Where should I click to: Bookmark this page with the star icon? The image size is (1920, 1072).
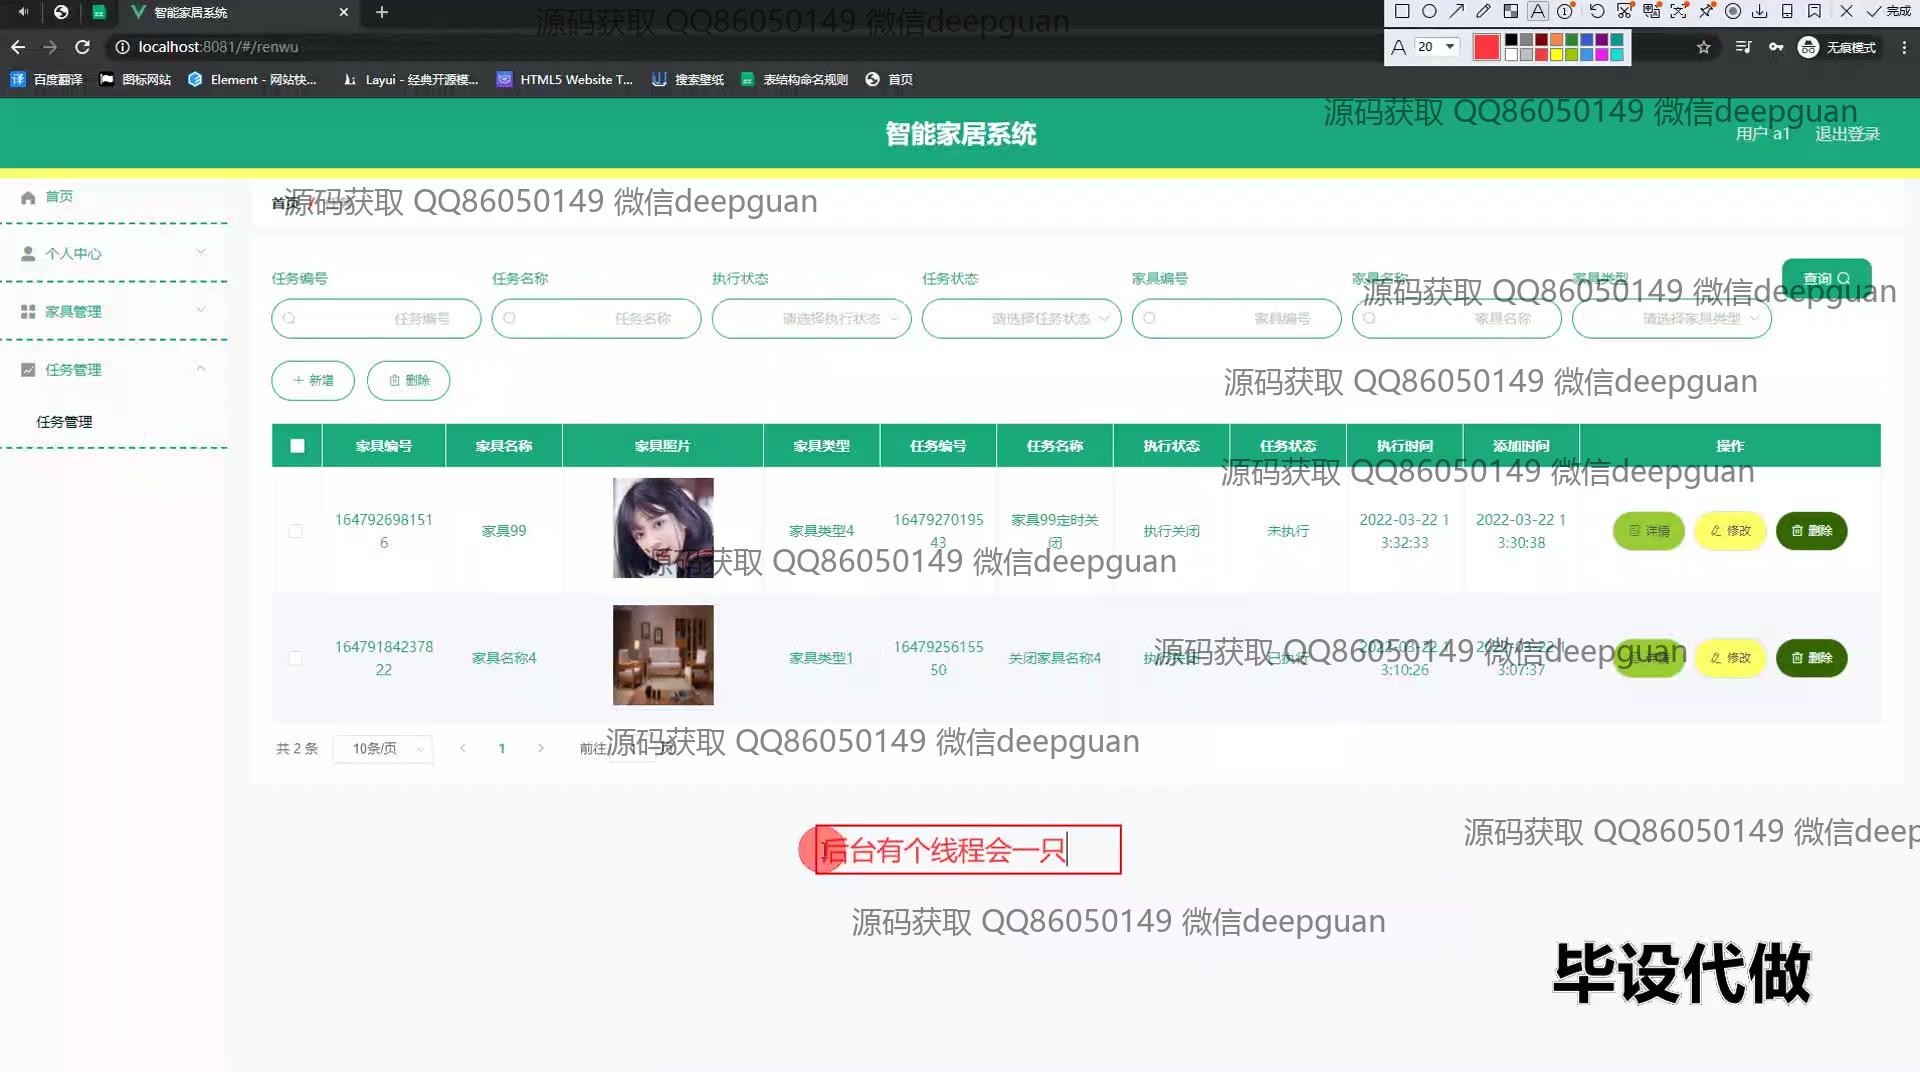pyautogui.click(x=1704, y=47)
